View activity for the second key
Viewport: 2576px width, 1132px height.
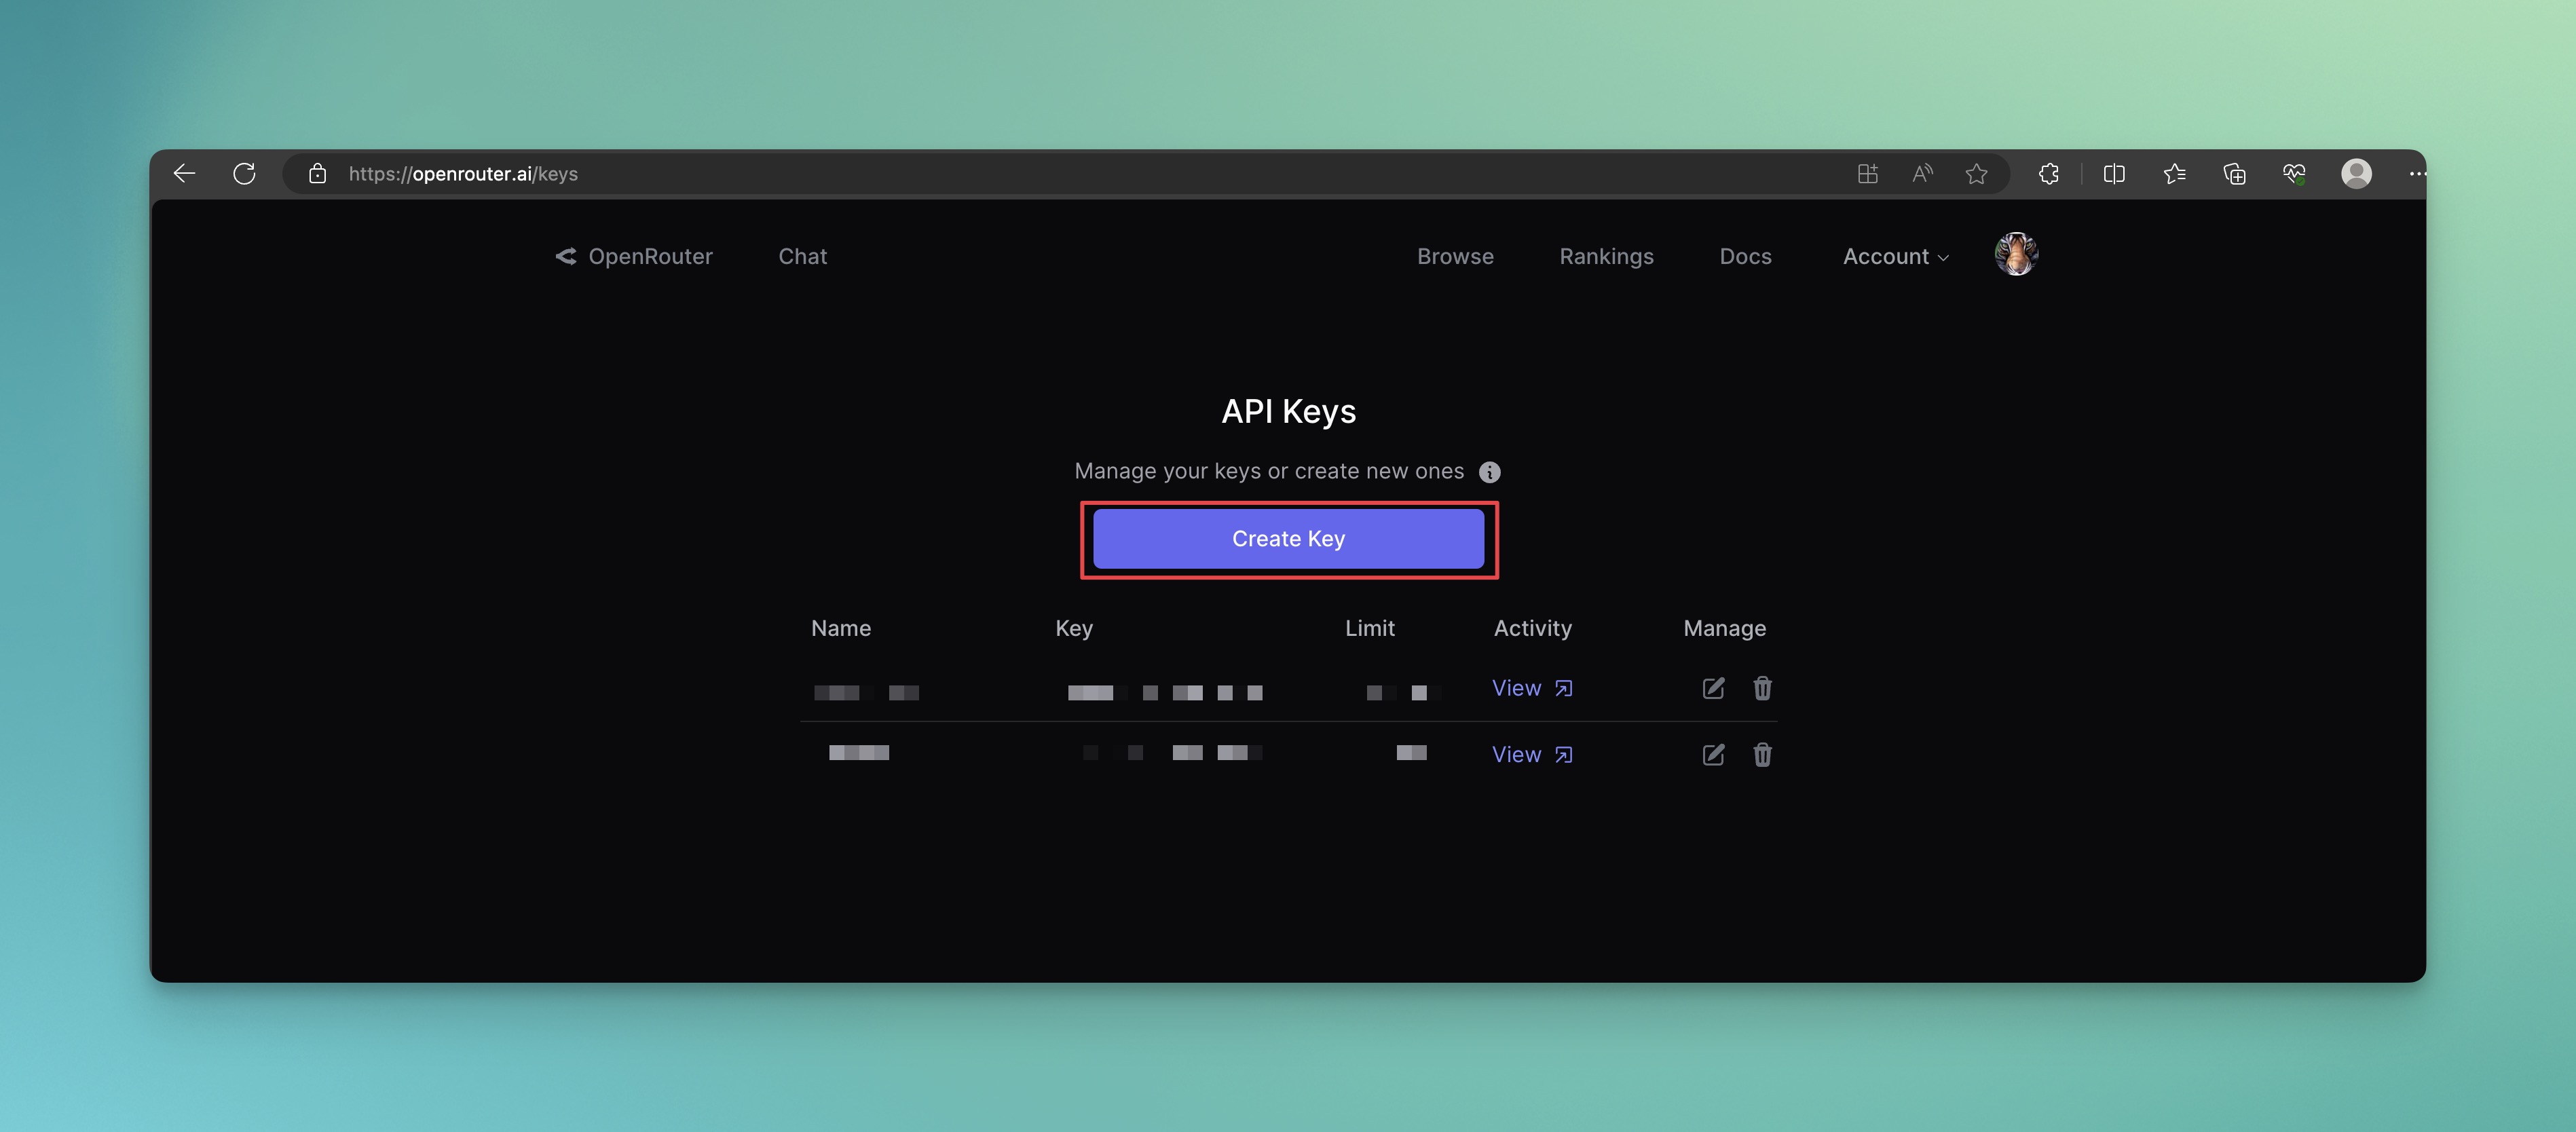(x=1531, y=755)
